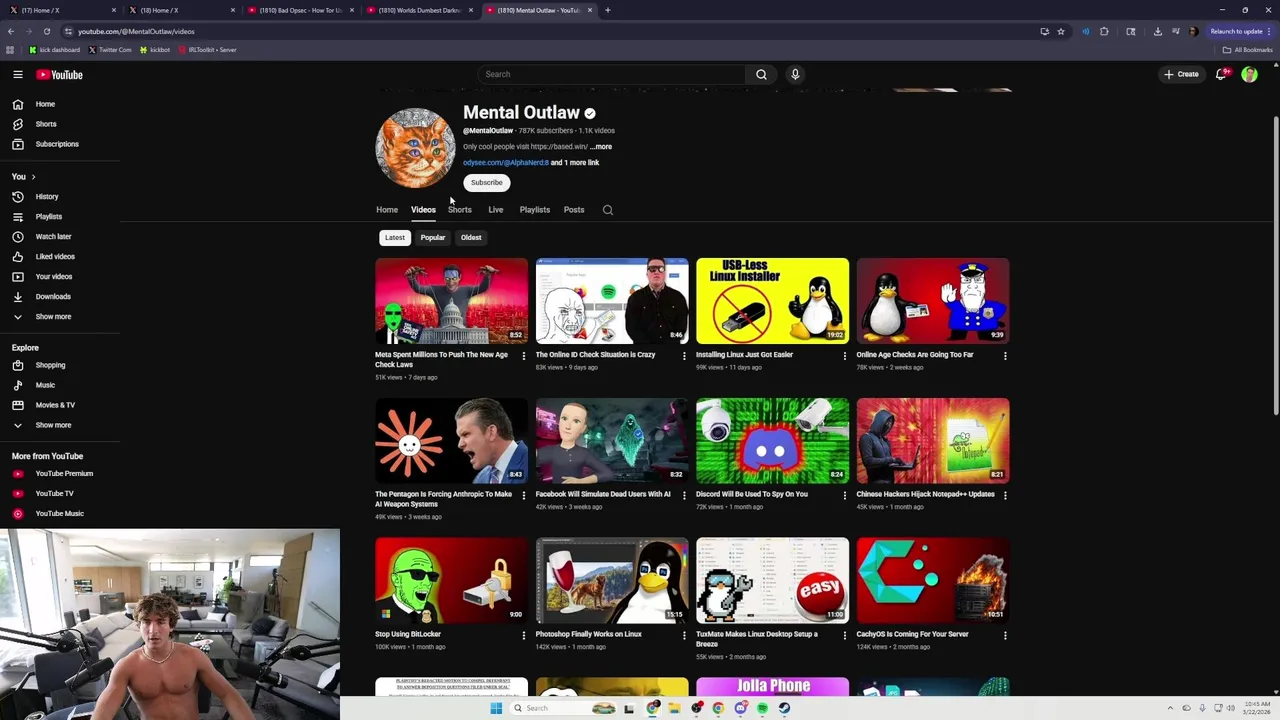Click the search magnifier button
This screenshot has width=1280, height=720.
[761, 74]
